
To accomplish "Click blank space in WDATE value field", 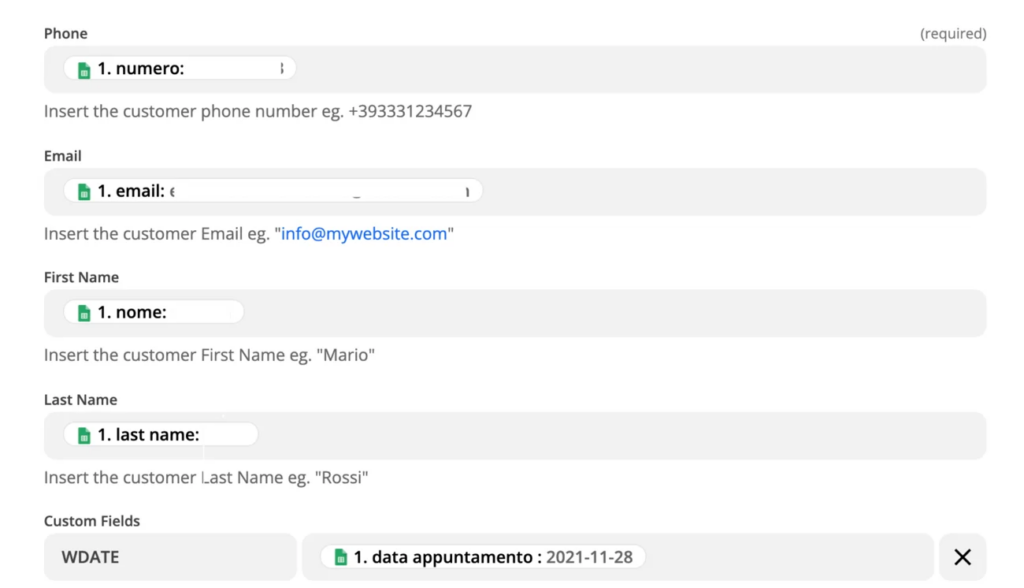I will pyautogui.click(x=790, y=557).
